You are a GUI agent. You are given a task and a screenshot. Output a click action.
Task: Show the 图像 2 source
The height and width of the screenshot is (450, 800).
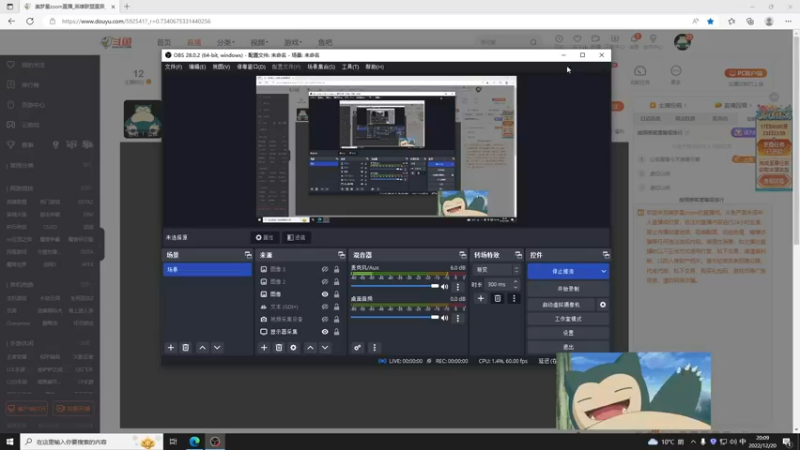click(324, 282)
